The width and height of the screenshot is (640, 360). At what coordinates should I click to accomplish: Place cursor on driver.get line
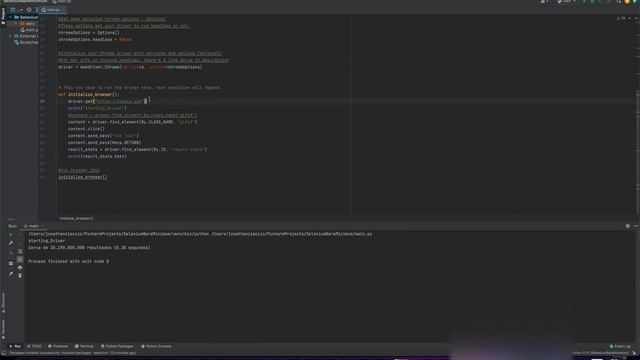(107, 101)
